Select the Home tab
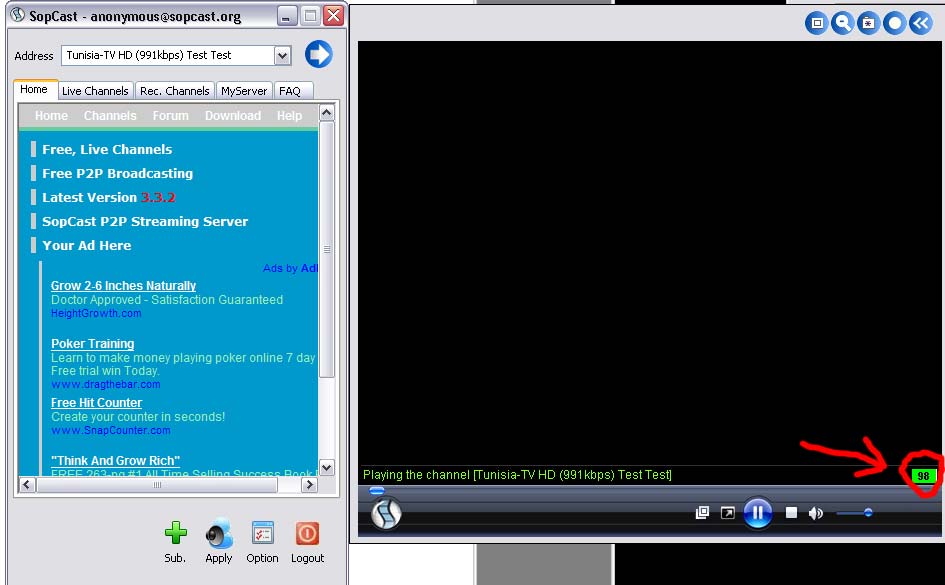The image size is (945, 585). pos(34,89)
